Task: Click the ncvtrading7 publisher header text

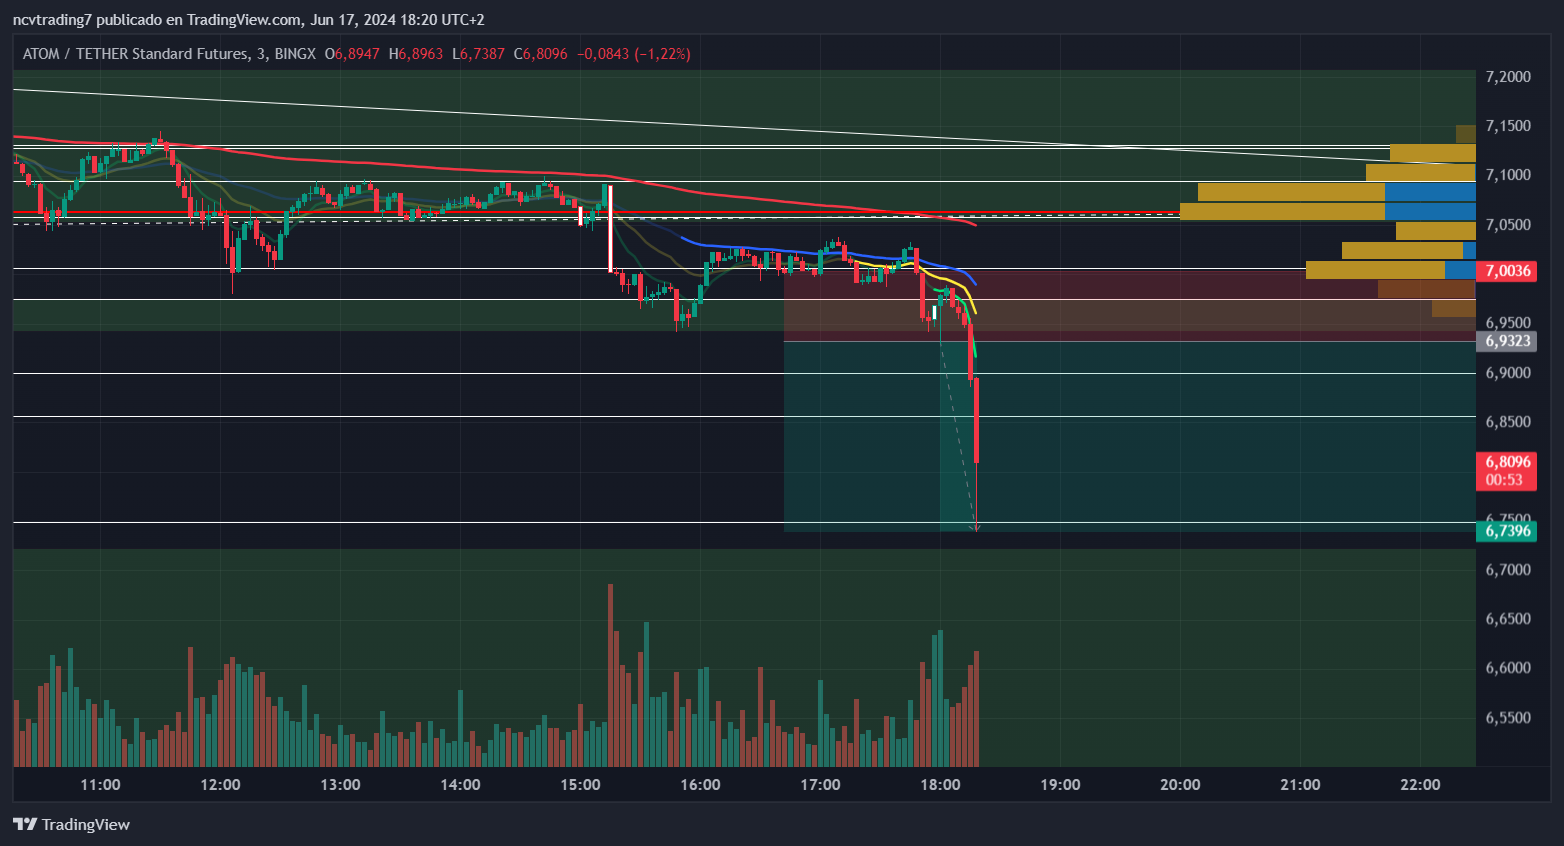Action: pyautogui.click(x=52, y=20)
